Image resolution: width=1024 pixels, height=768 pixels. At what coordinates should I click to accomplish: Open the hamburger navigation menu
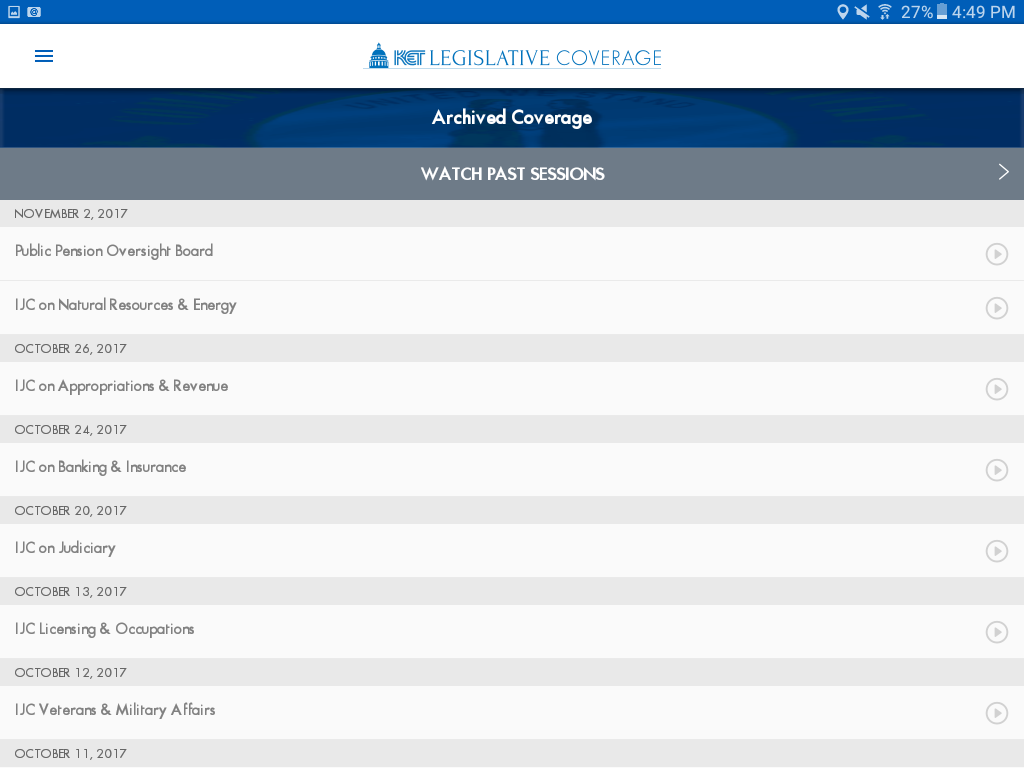click(x=44, y=56)
